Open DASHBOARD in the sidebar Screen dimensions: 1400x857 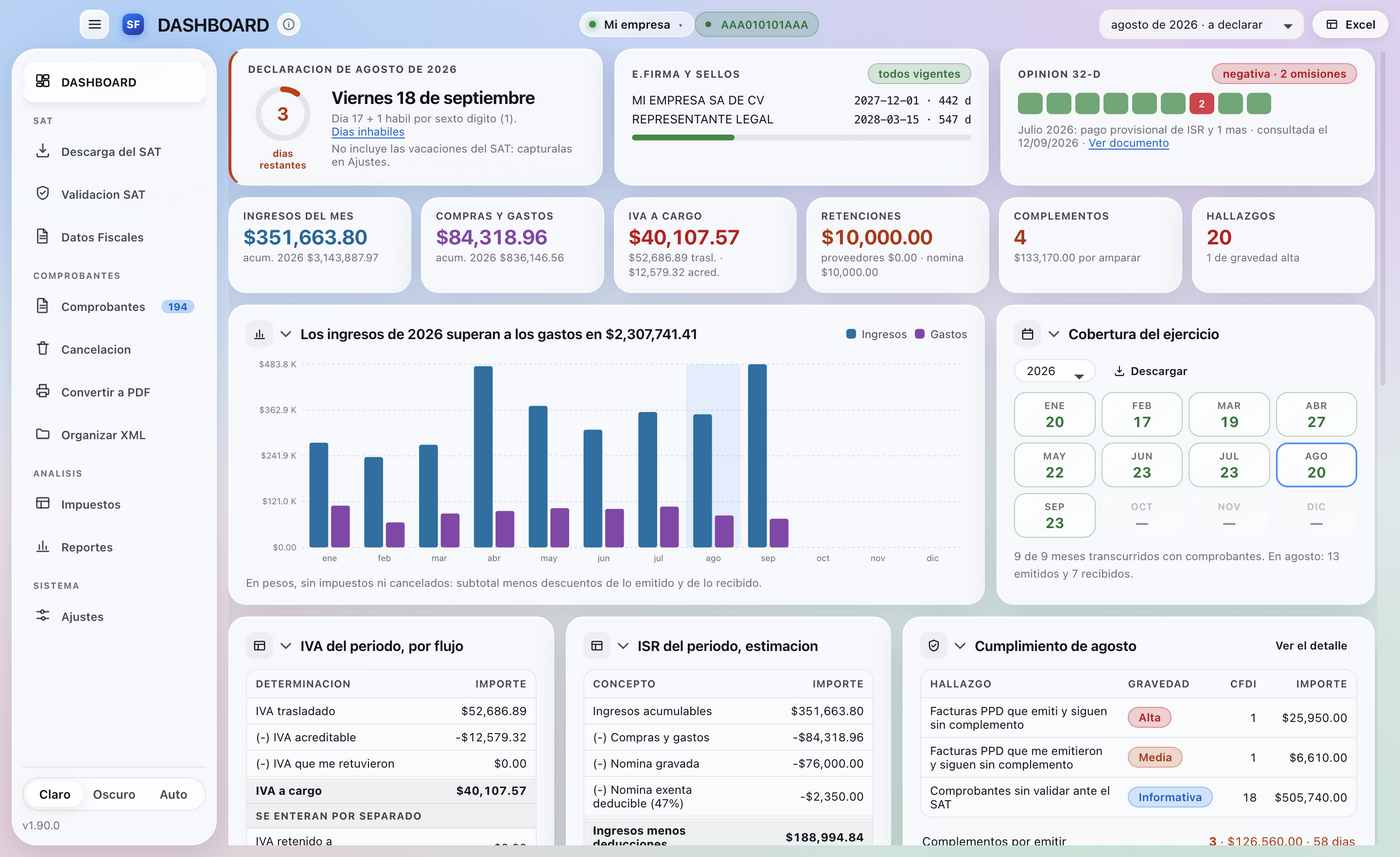coord(114,82)
